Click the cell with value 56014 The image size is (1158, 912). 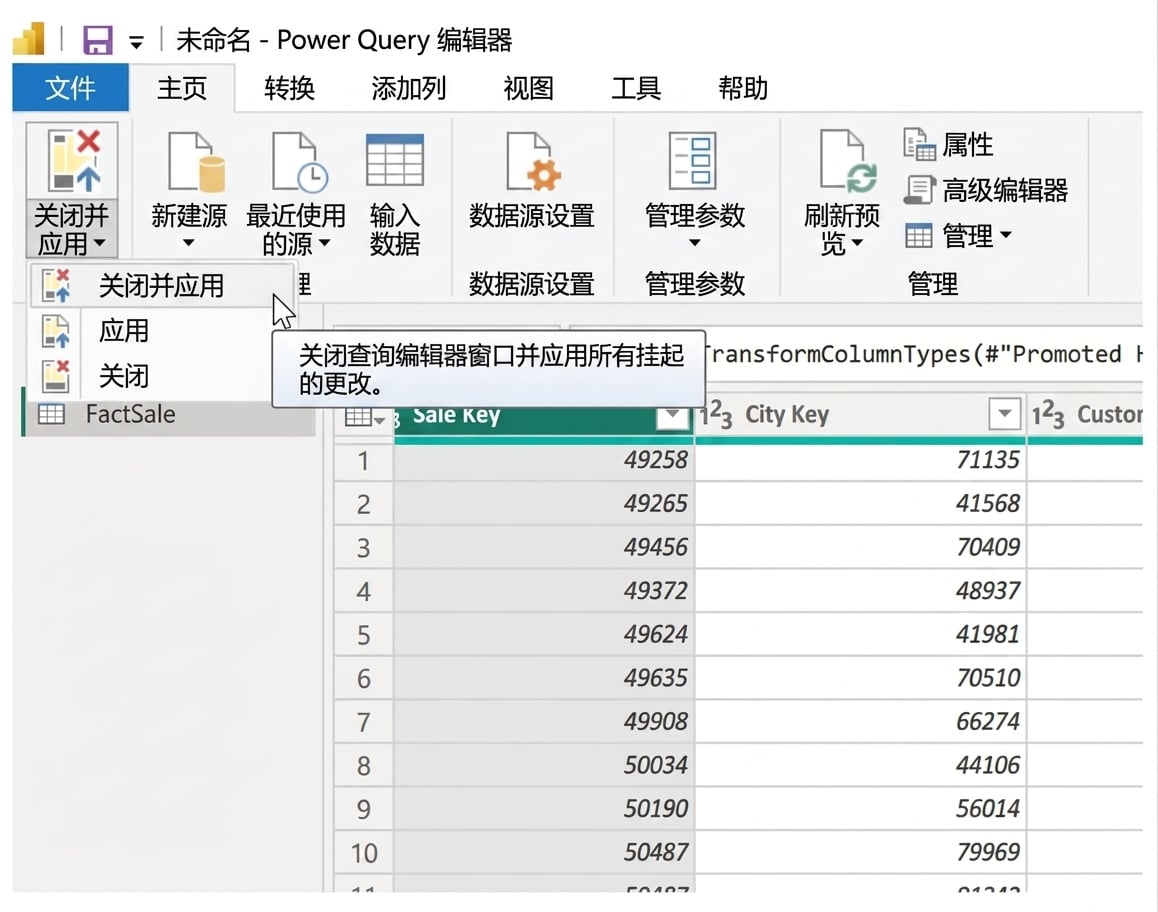(x=860, y=809)
